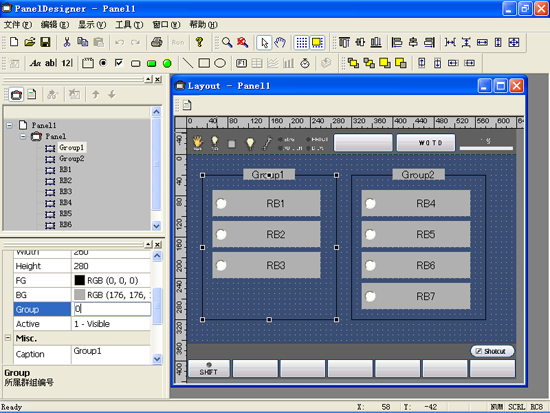The height and width of the screenshot is (413, 550).
Task: Collapse the Panel sub-node in tree
Action: pos(23,136)
